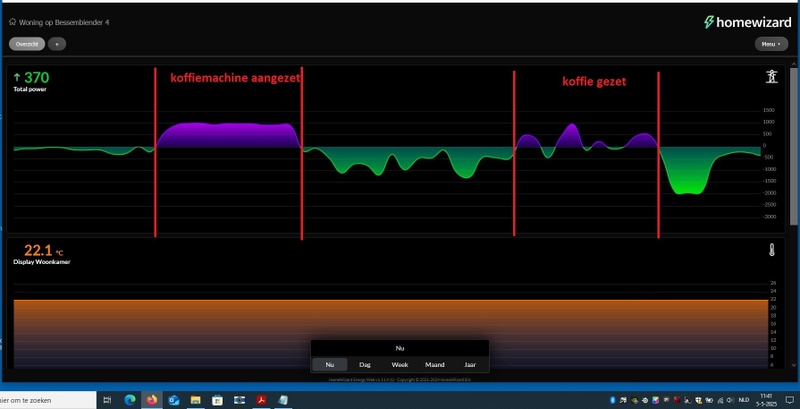Click the Windows search box
Image resolution: width=800 pixels, height=409 pixels.
click(x=48, y=400)
